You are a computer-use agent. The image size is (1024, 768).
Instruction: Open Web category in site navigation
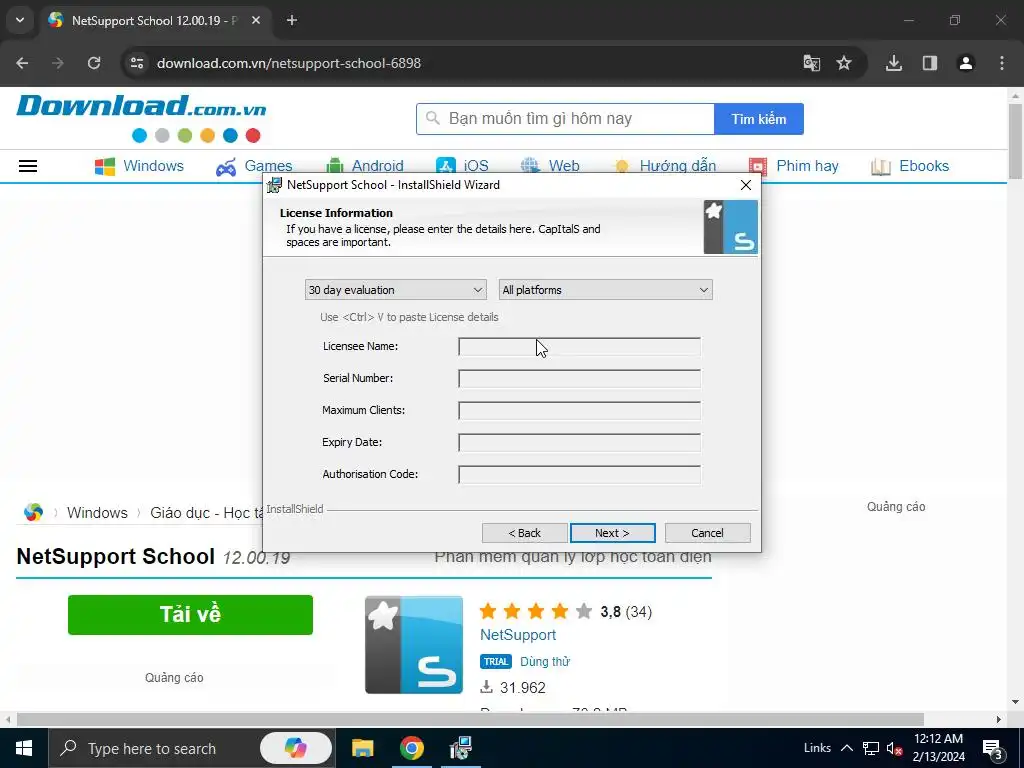tap(550, 166)
